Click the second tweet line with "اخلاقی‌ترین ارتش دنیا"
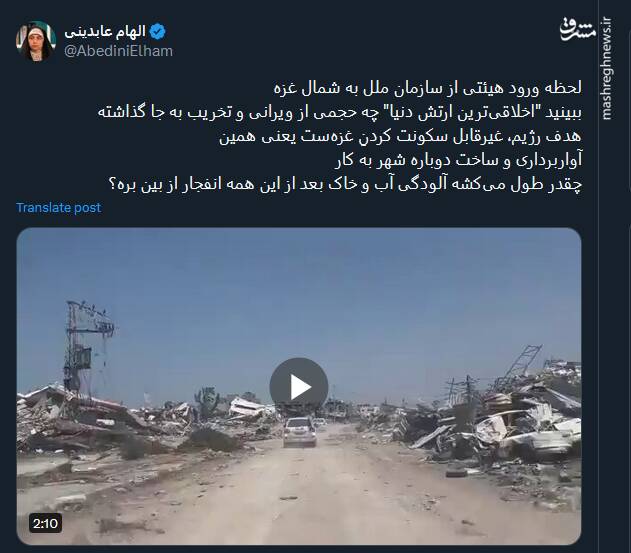Screen dimensions: 631x553 tap(340, 112)
